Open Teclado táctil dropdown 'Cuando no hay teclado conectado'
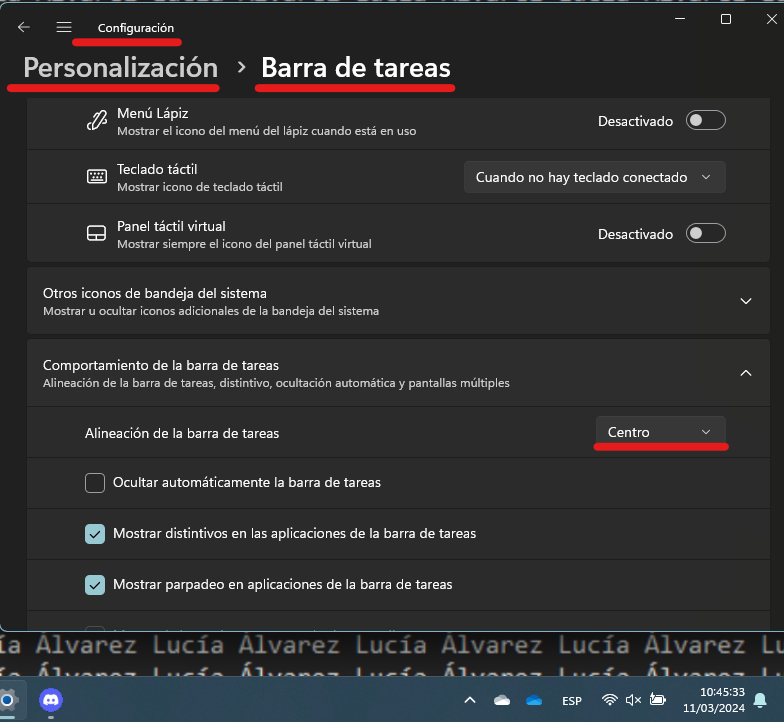The height and width of the screenshot is (722, 784). point(594,177)
